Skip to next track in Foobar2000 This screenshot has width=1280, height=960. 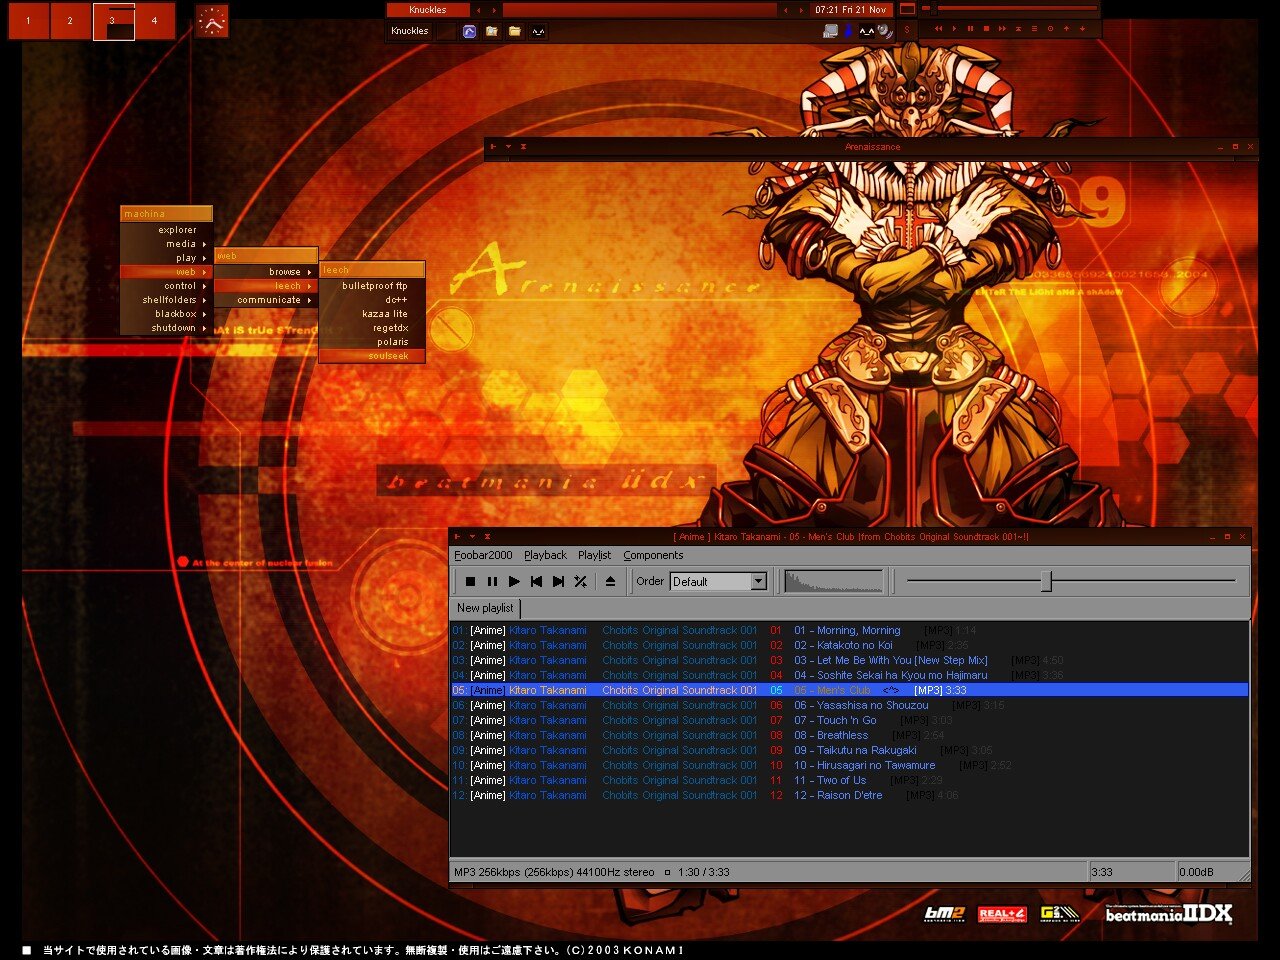pyautogui.click(x=558, y=581)
